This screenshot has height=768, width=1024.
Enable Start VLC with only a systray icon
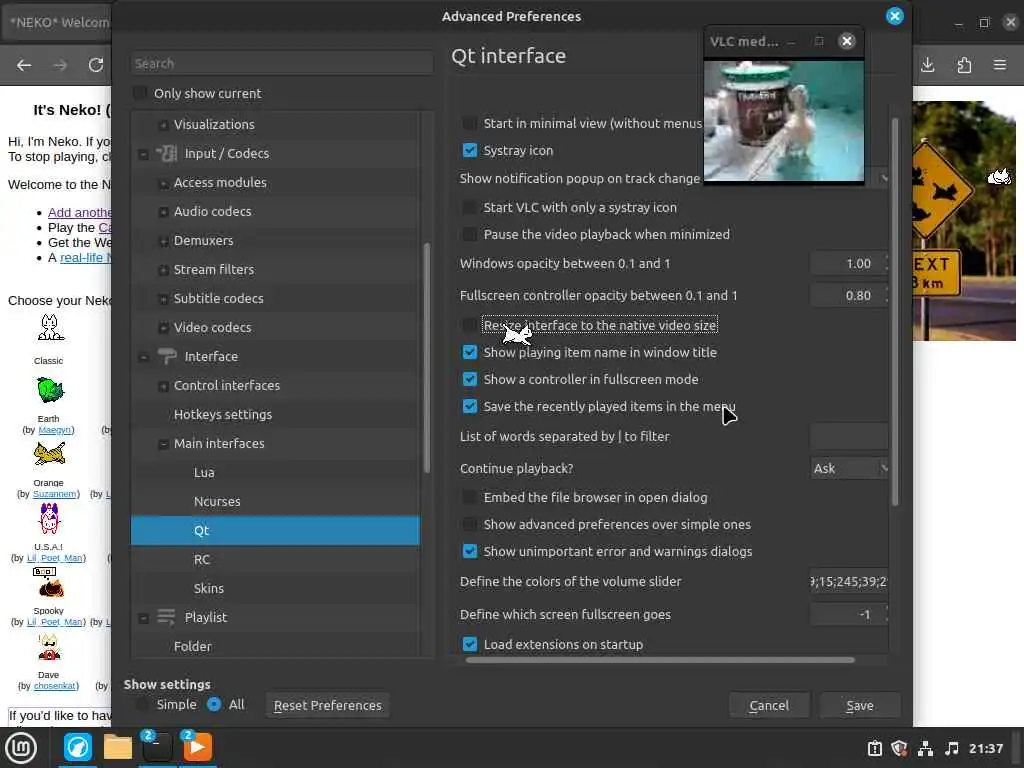(x=470, y=207)
